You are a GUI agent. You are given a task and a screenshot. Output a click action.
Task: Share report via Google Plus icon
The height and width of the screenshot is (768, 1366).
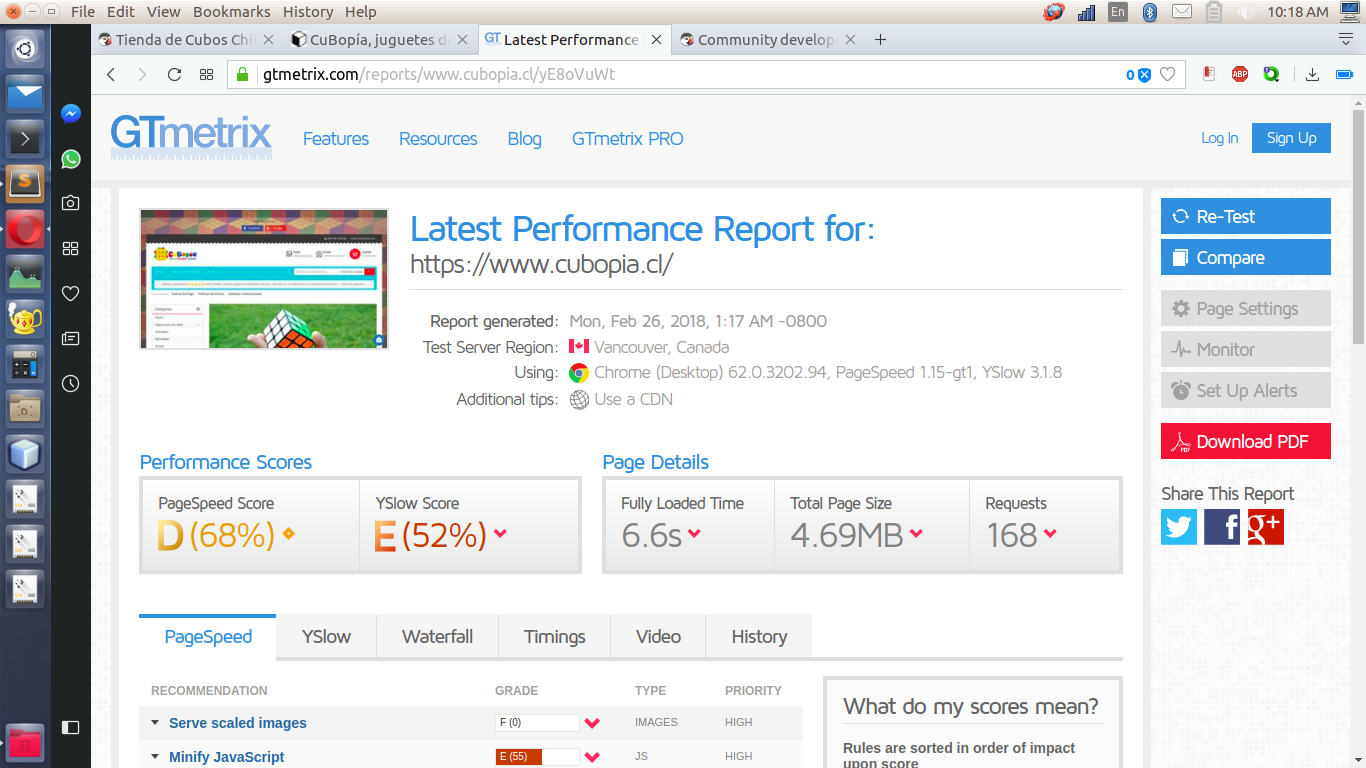point(1265,527)
